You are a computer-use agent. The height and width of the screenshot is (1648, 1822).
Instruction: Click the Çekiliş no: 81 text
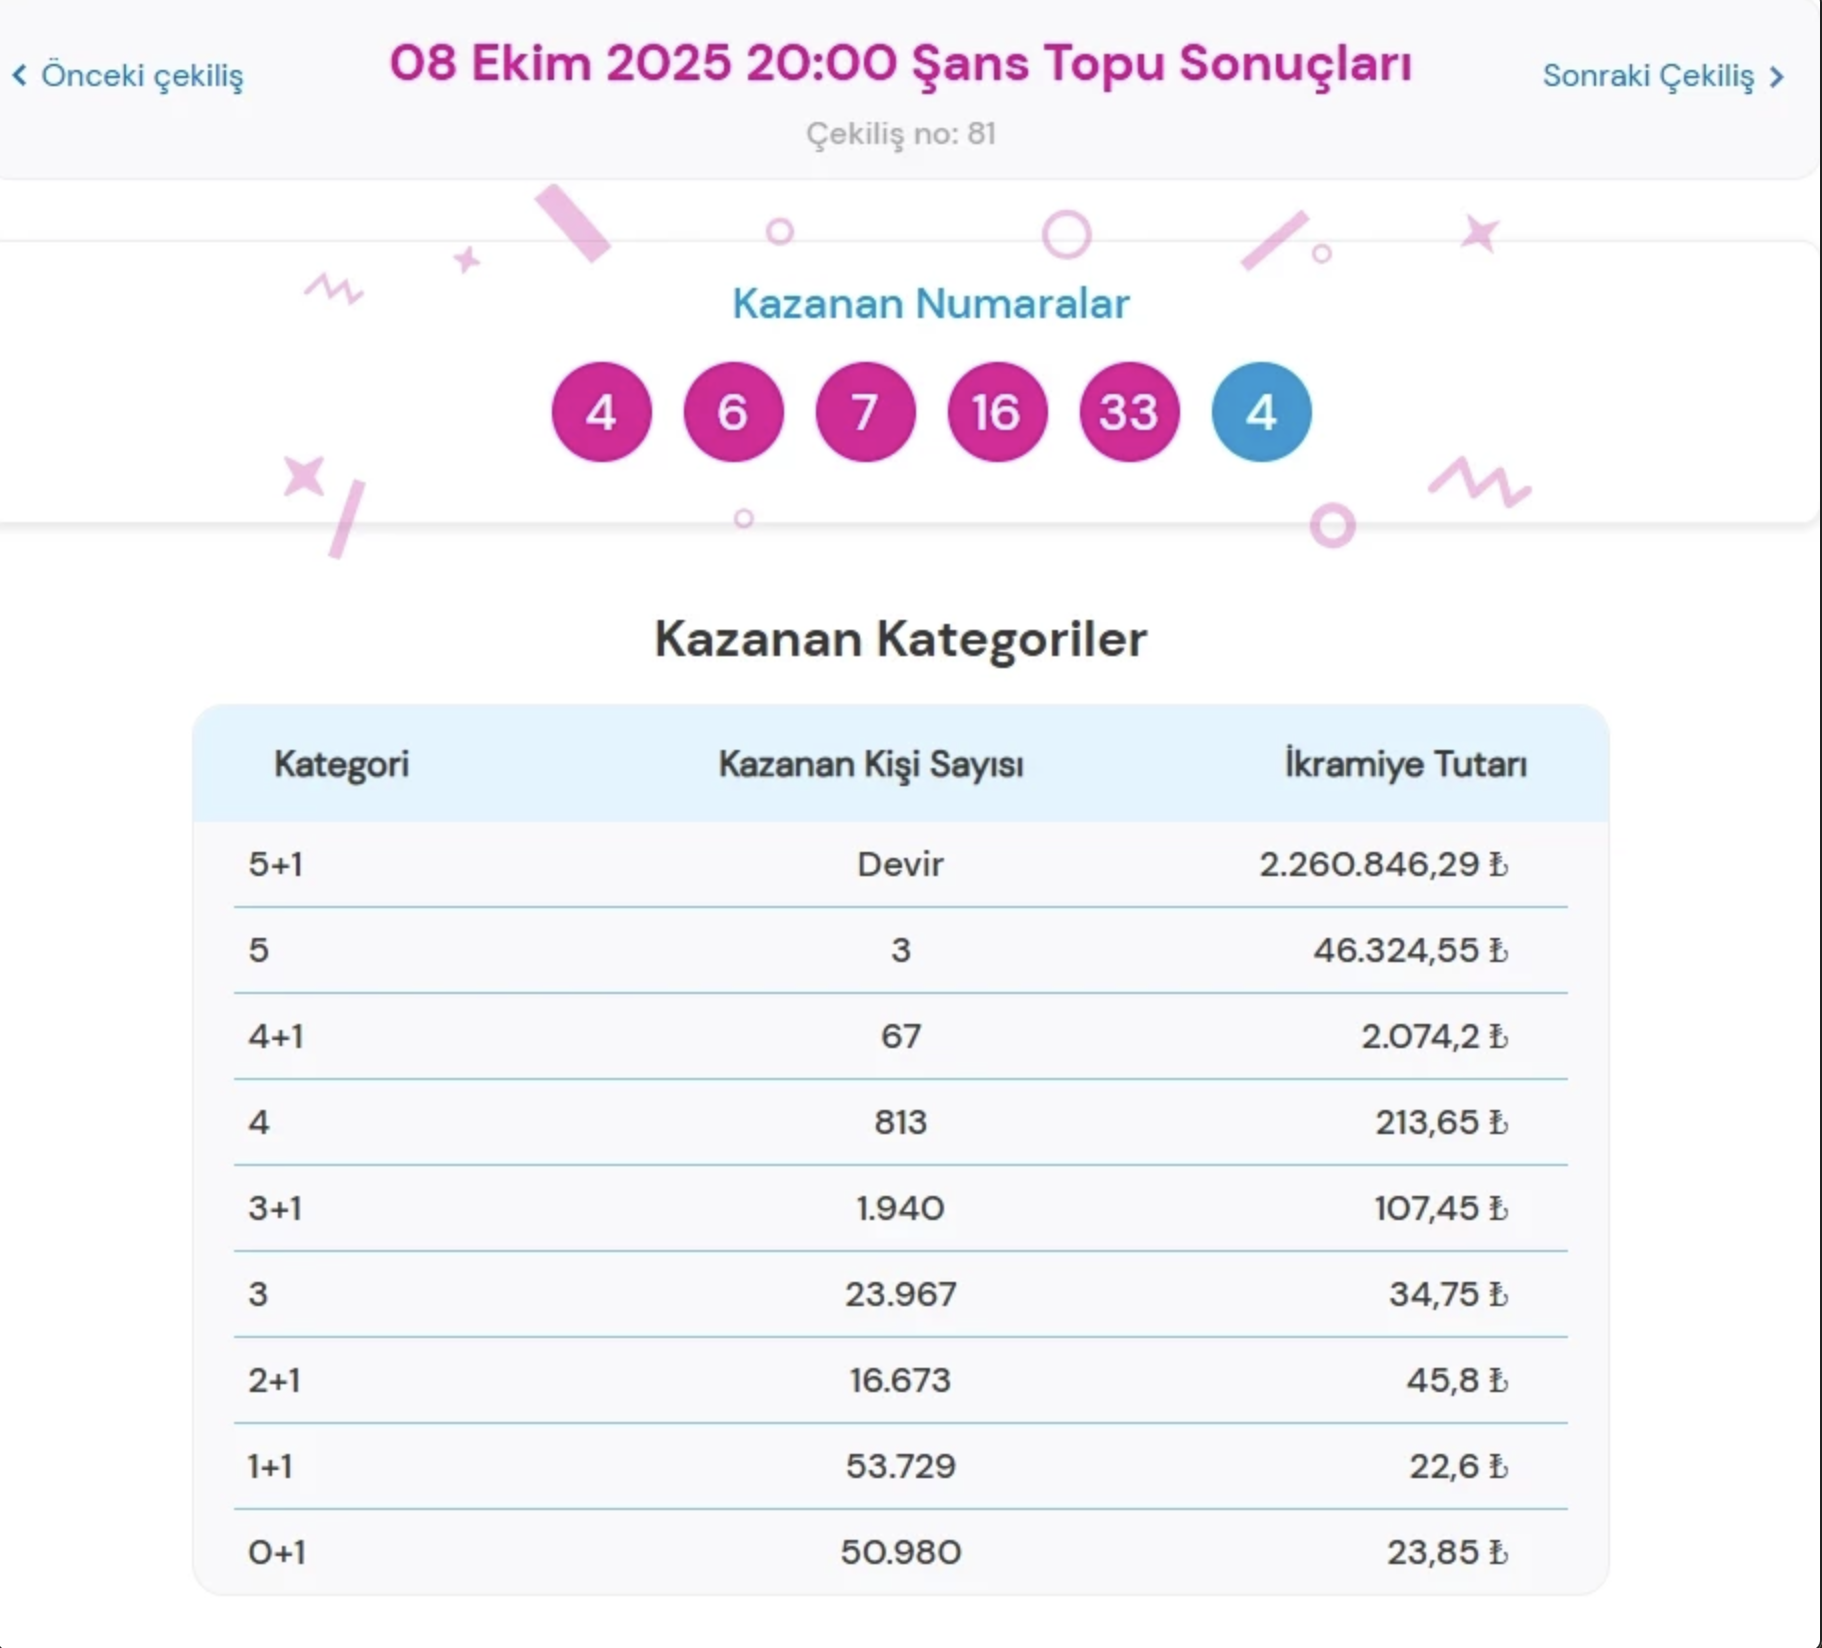pyautogui.click(x=900, y=134)
